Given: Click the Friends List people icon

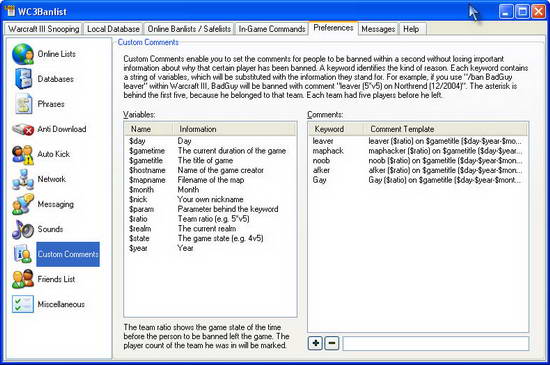Looking at the screenshot, I should click(x=23, y=279).
